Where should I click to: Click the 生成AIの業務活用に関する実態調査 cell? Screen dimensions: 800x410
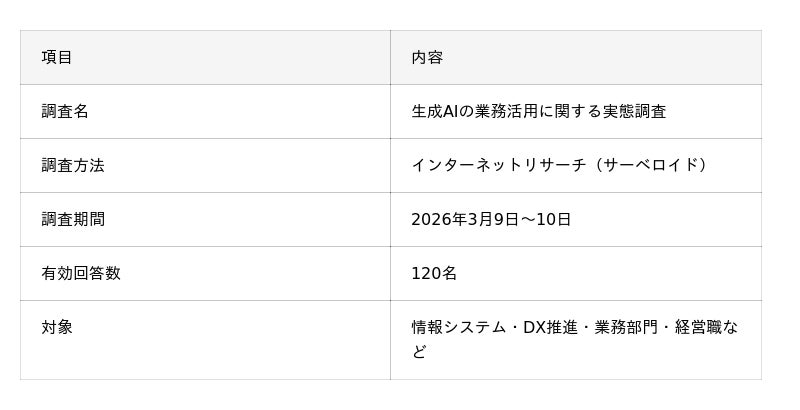click(538, 112)
